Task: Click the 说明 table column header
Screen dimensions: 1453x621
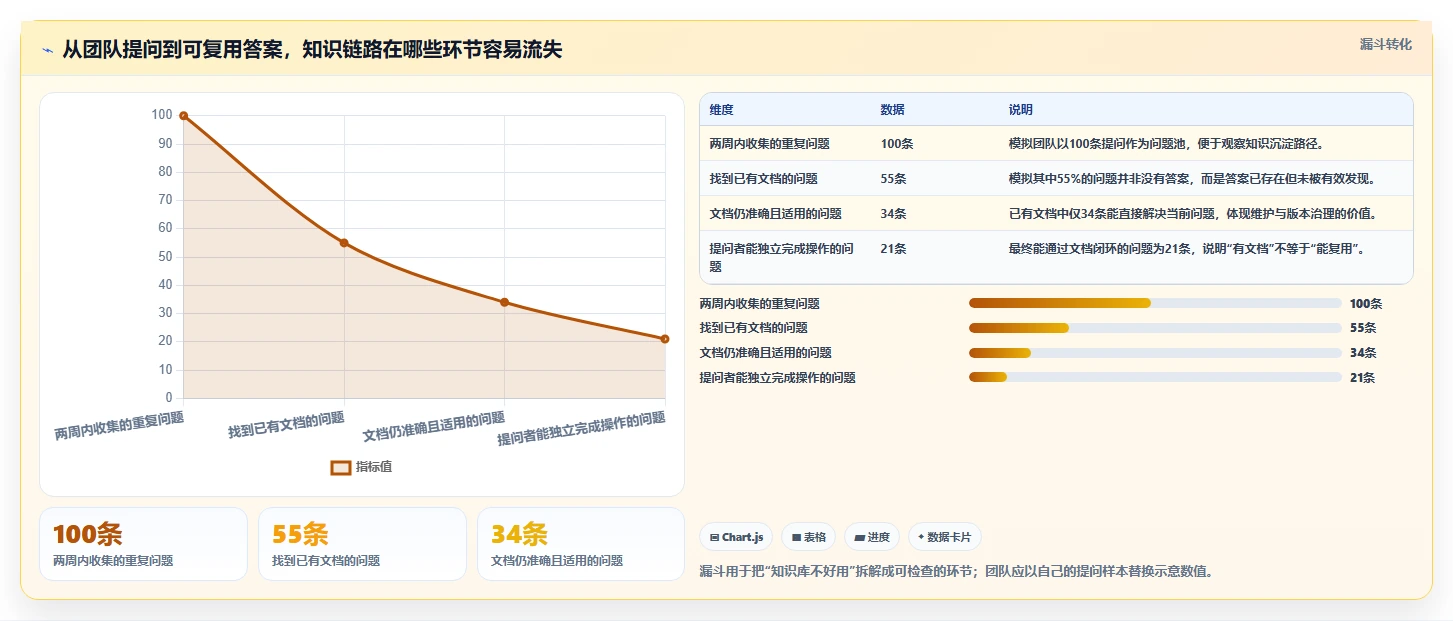Action: click(x=1021, y=110)
